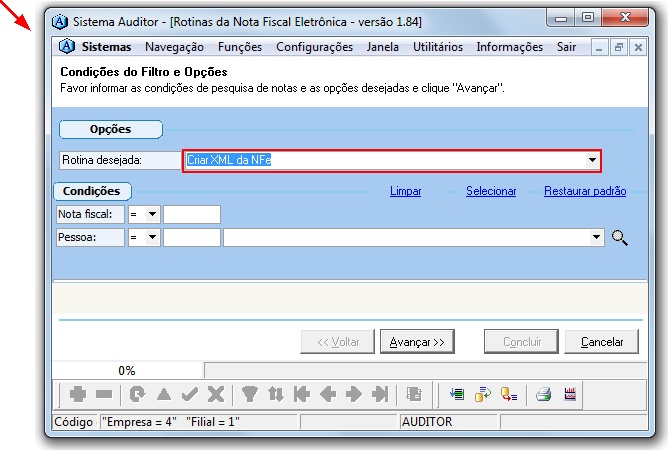This screenshot has width=668, height=450.
Task: Click the yellow database with green arrow icon
Action: coord(483,394)
